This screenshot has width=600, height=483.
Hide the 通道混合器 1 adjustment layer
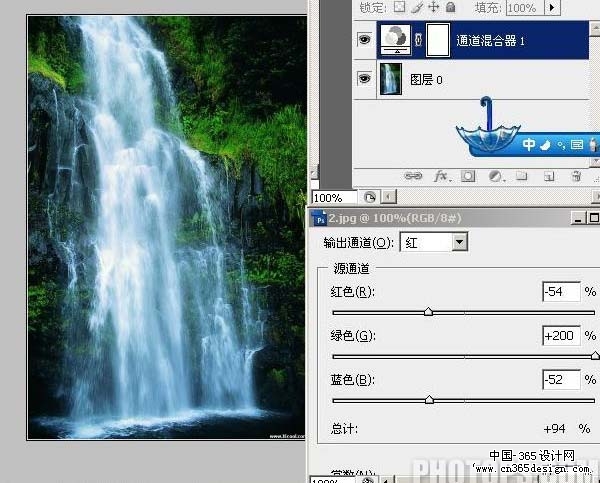(x=364, y=39)
